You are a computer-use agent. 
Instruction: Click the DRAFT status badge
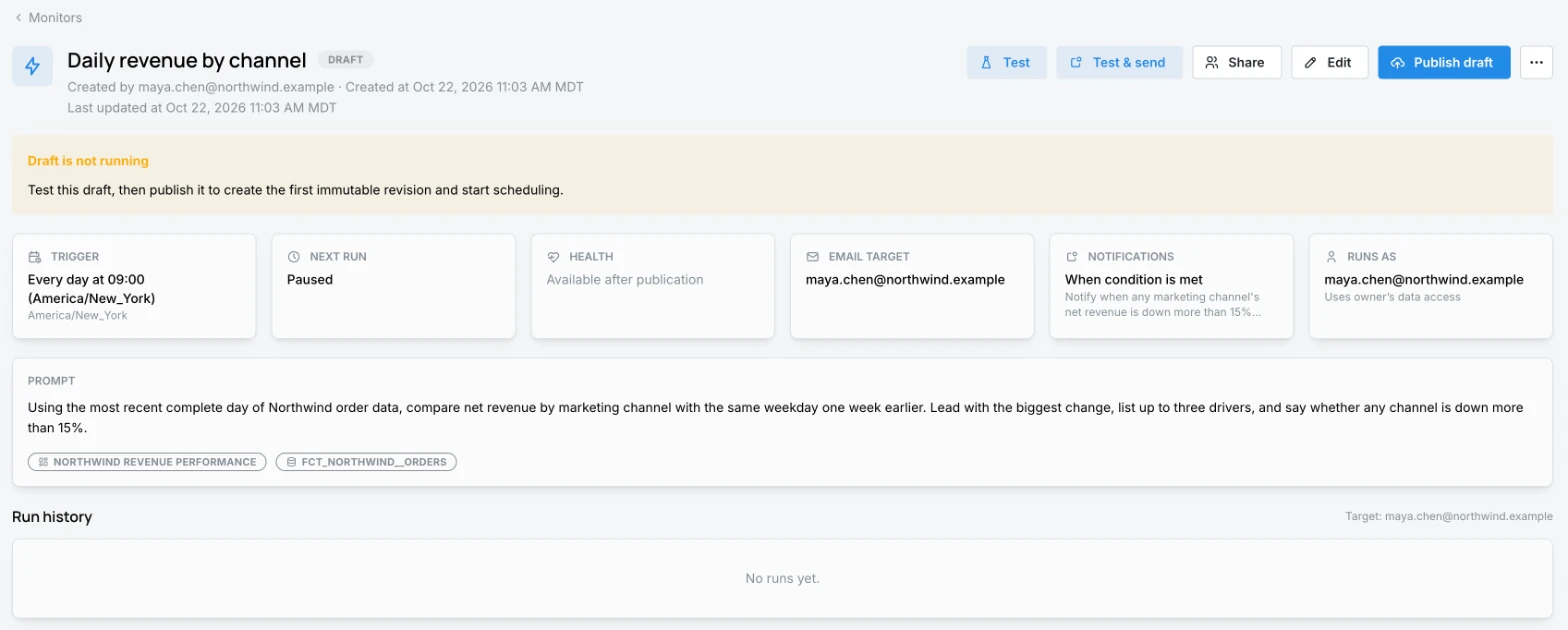click(345, 60)
